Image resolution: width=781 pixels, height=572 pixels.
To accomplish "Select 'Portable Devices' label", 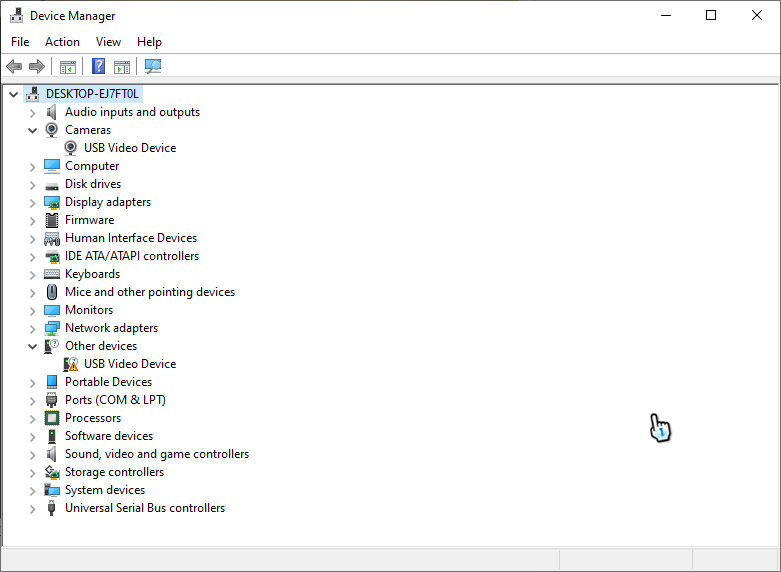I will (x=109, y=382).
